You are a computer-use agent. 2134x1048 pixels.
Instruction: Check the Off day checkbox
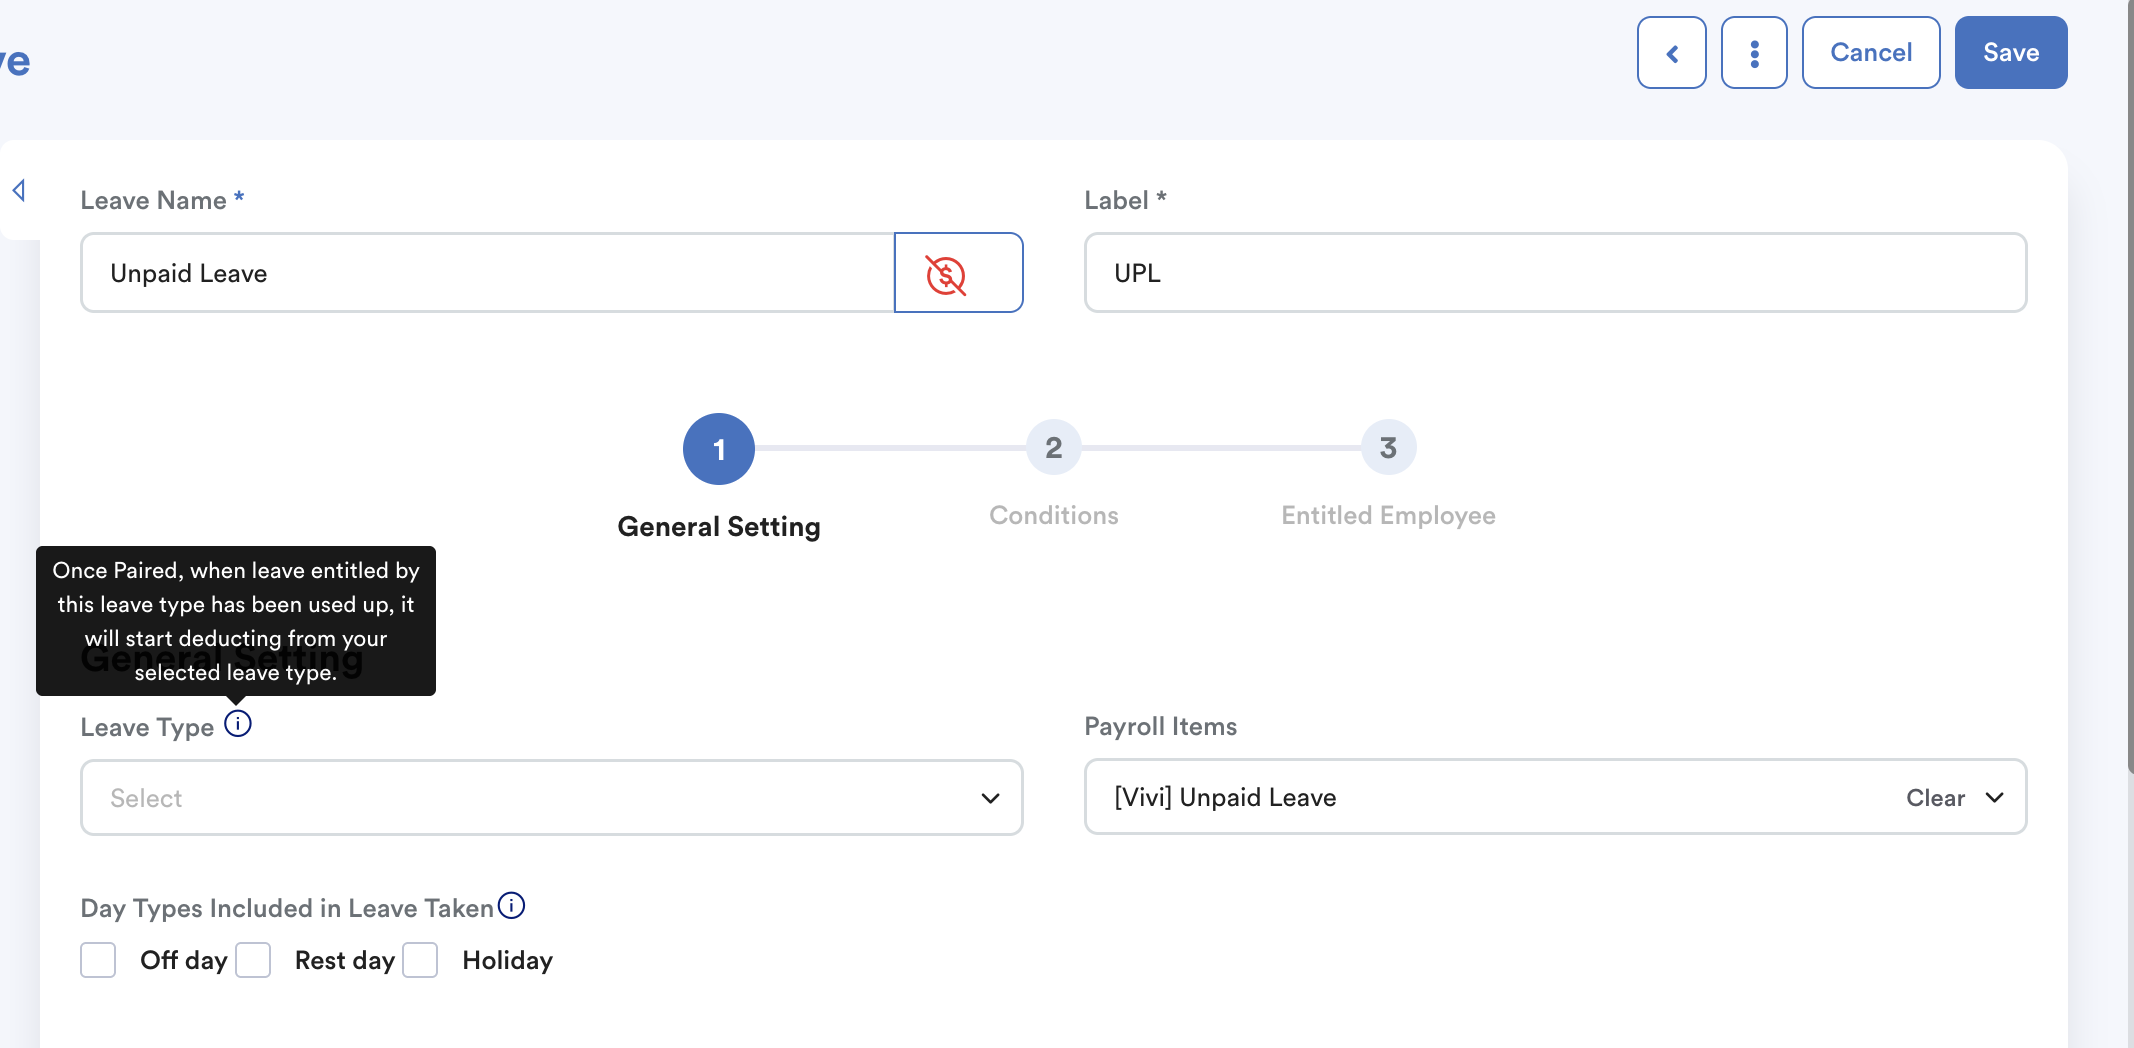98,960
